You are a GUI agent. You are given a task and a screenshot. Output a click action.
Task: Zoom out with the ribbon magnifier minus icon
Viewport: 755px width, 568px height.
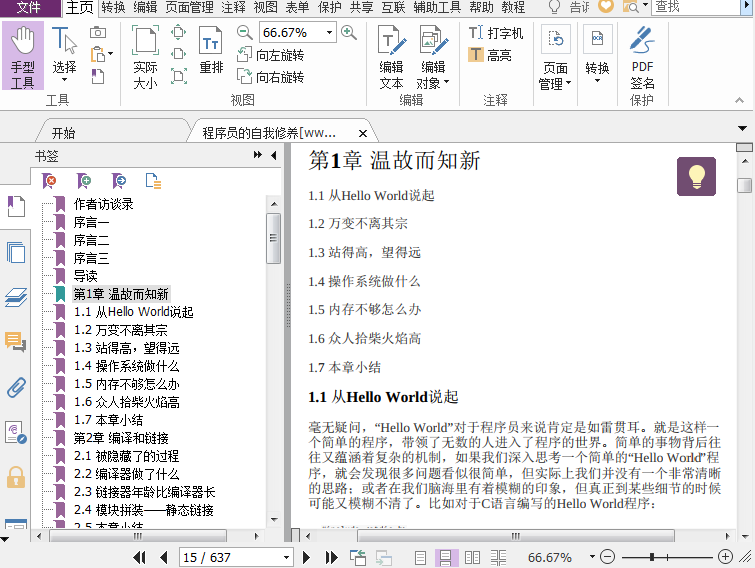click(x=245, y=33)
